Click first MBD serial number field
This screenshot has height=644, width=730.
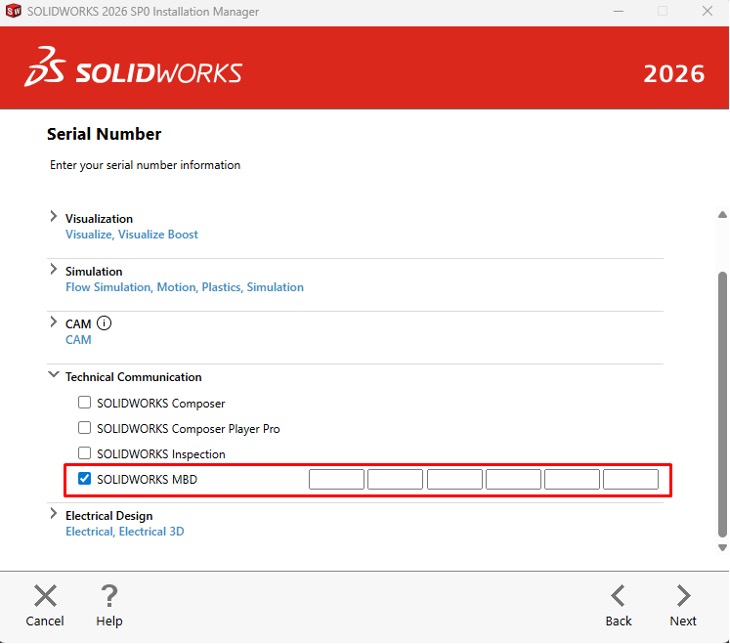click(x=337, y=480)
